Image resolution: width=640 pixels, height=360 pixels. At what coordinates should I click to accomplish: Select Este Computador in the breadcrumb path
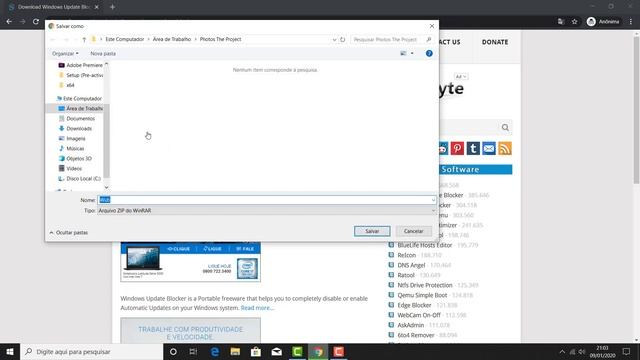(125, 39)
